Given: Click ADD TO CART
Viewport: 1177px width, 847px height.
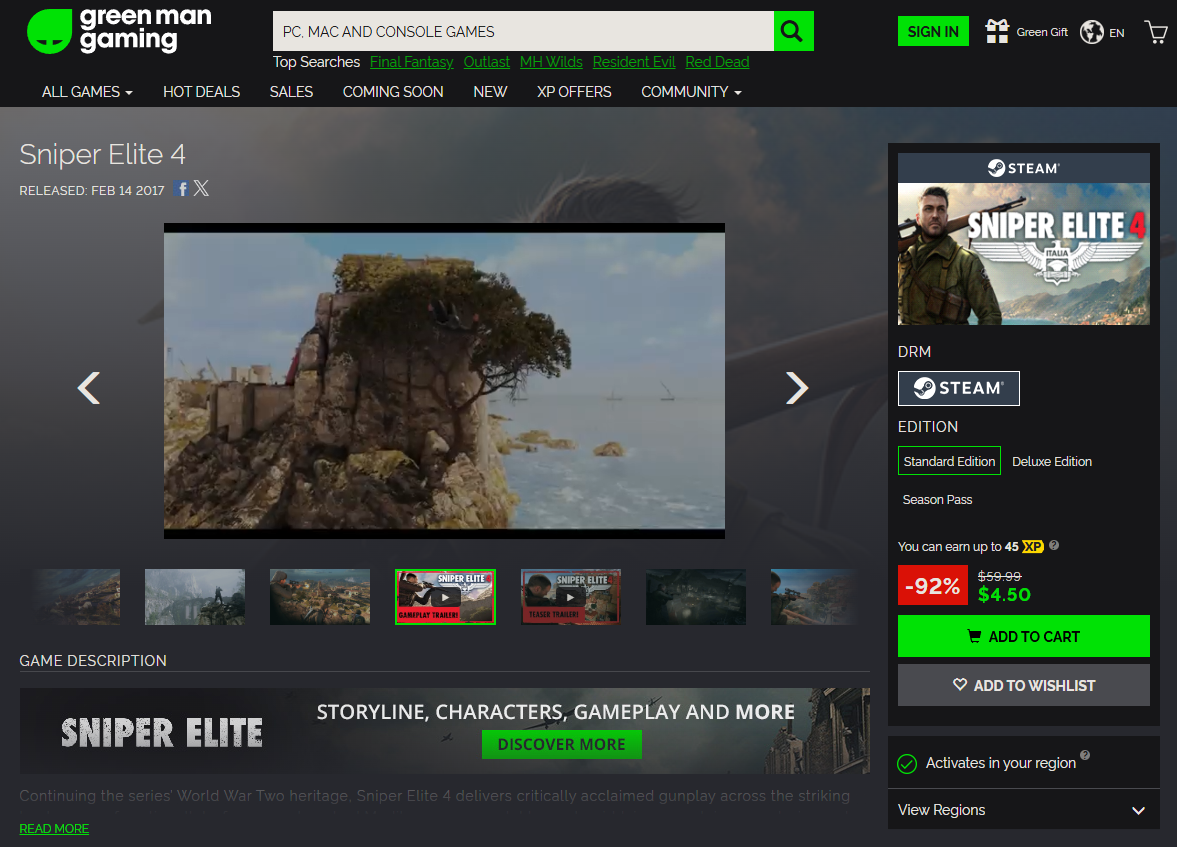Looking at the screenshot, I should click(x=1023, y=636).
